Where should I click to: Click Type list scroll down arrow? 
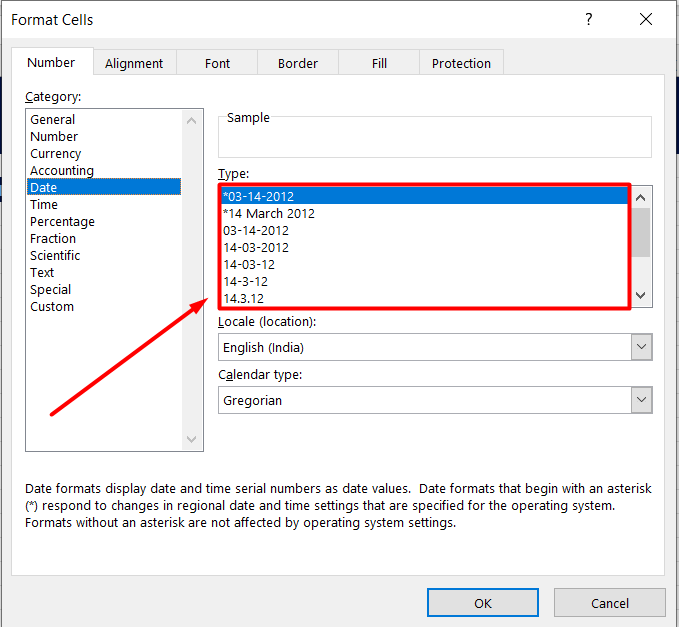641,295
